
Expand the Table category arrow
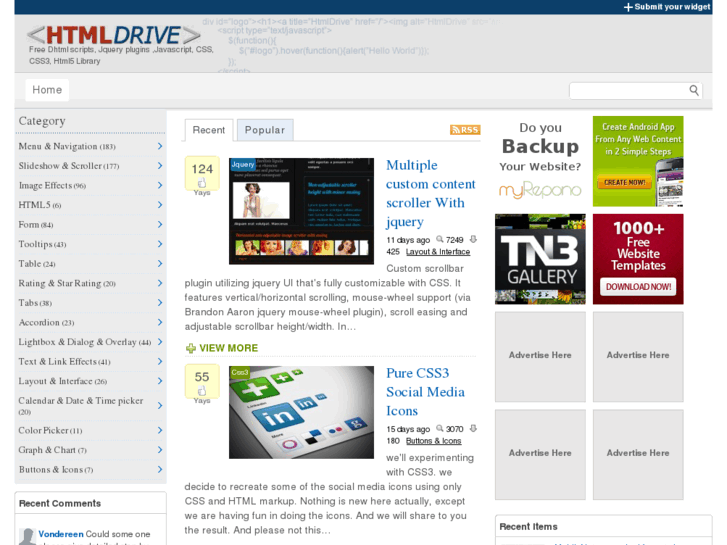160,263
